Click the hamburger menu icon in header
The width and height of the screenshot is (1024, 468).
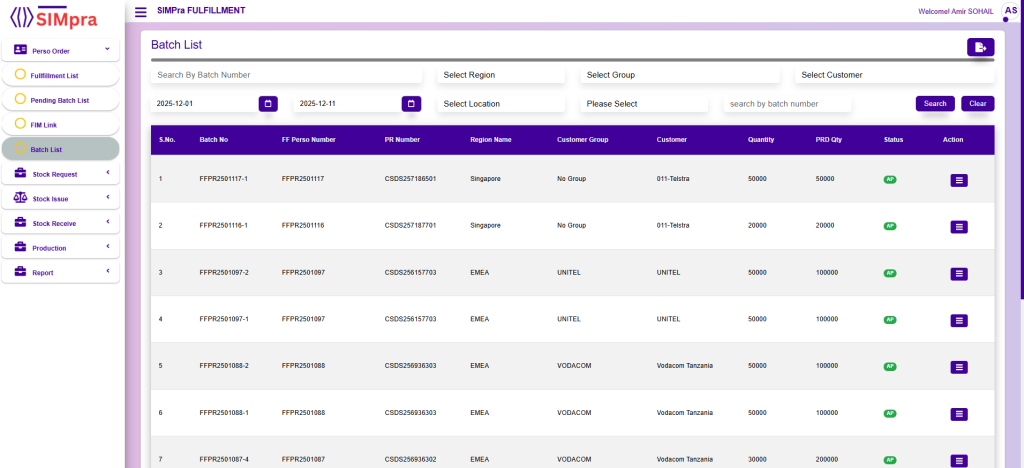(140, 12)
